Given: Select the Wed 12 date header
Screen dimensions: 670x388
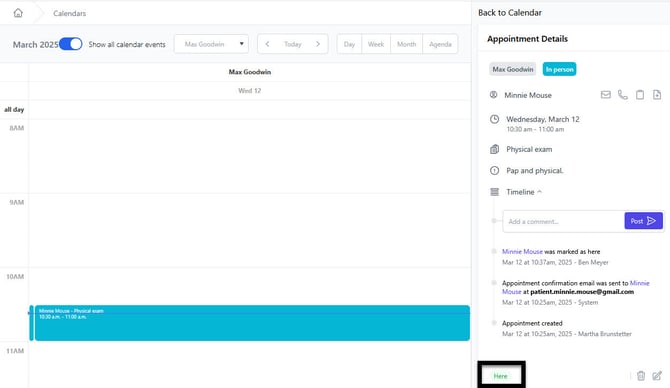Looking at the screenshot, I should 250,91.
